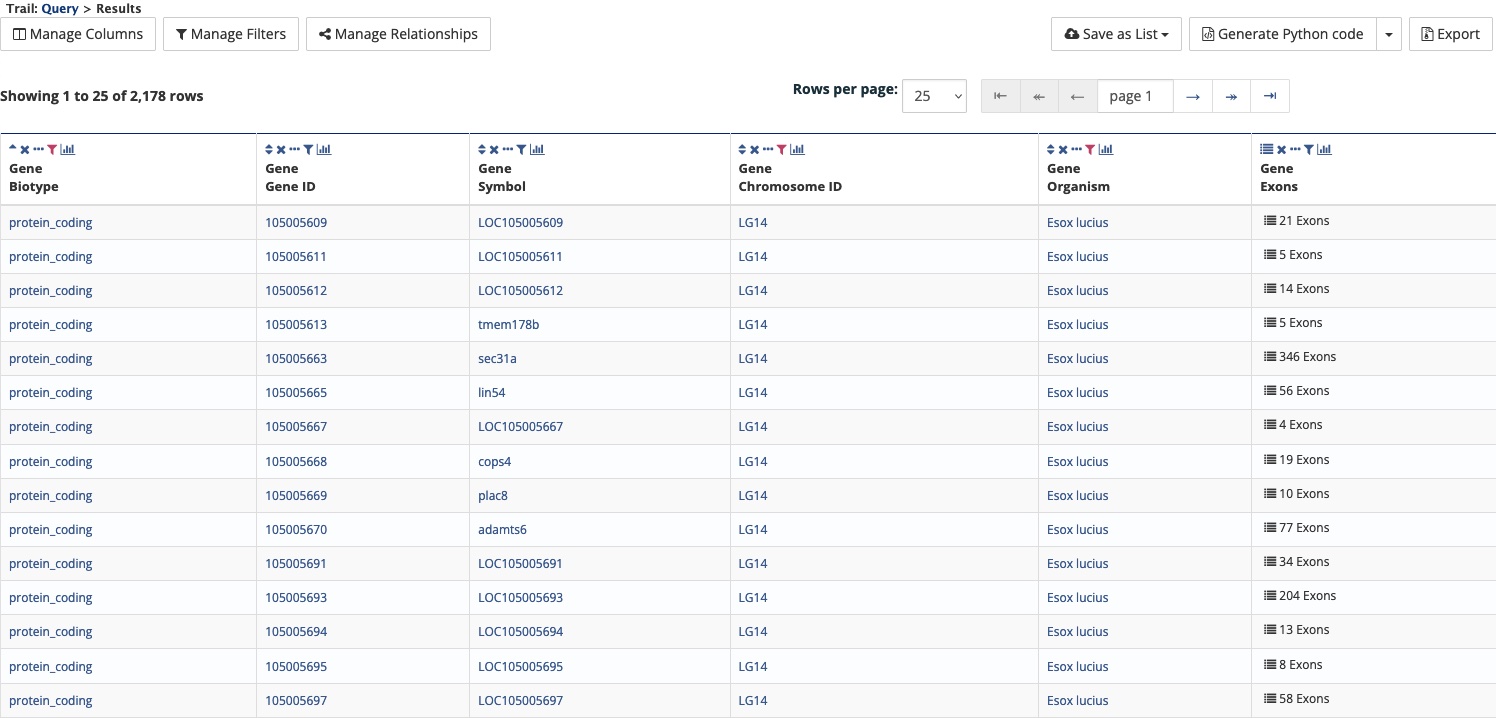Expand the code language dropdown arrow
This screenshot has width=1496, height=718.
(x=1389, y=34)
